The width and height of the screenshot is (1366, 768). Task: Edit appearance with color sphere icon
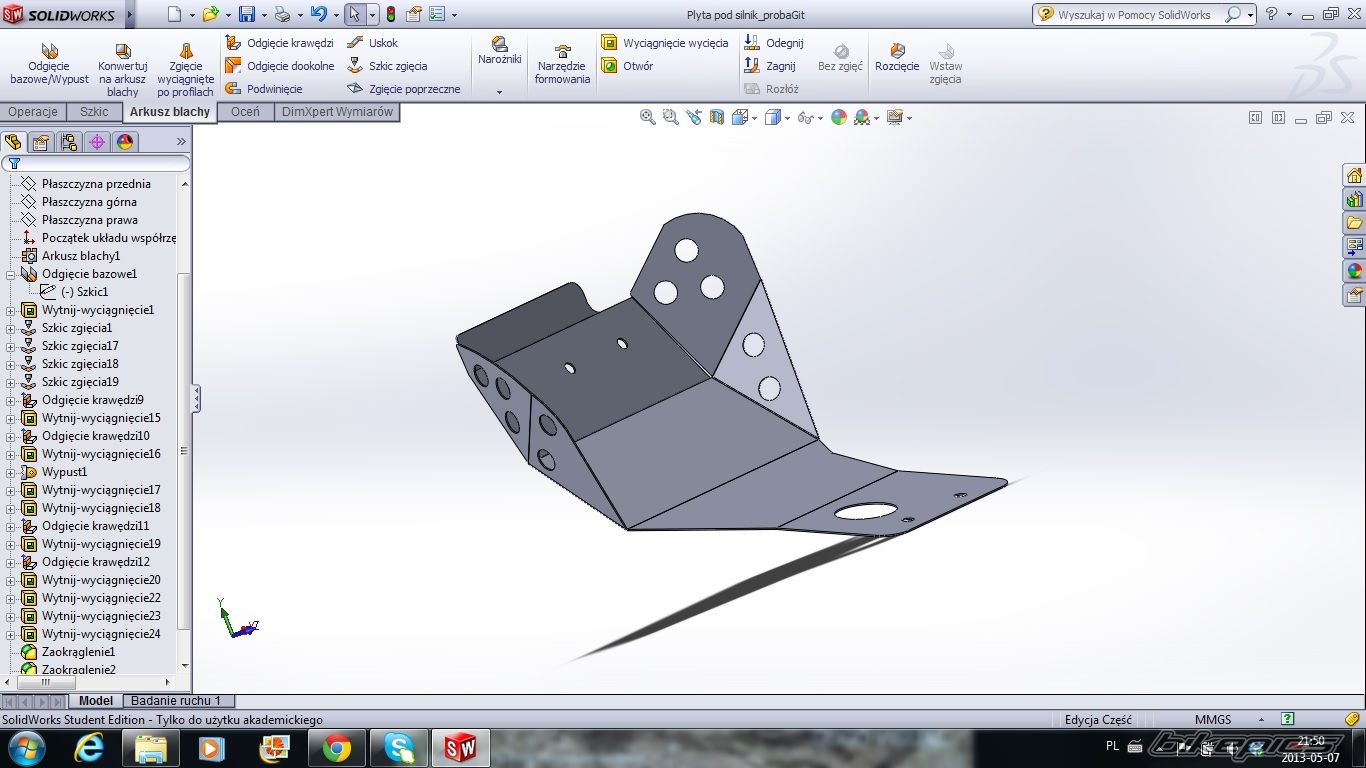pos(839,117)
